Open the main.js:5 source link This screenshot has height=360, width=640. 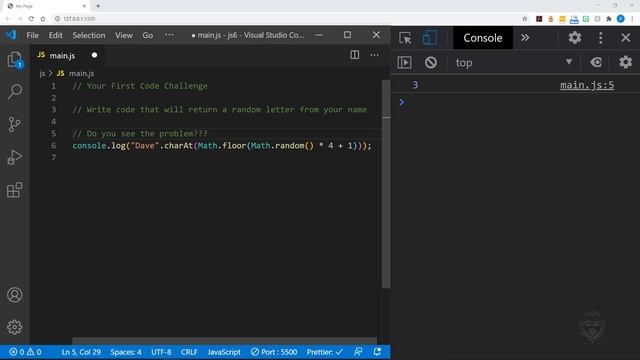pos(587,85)
